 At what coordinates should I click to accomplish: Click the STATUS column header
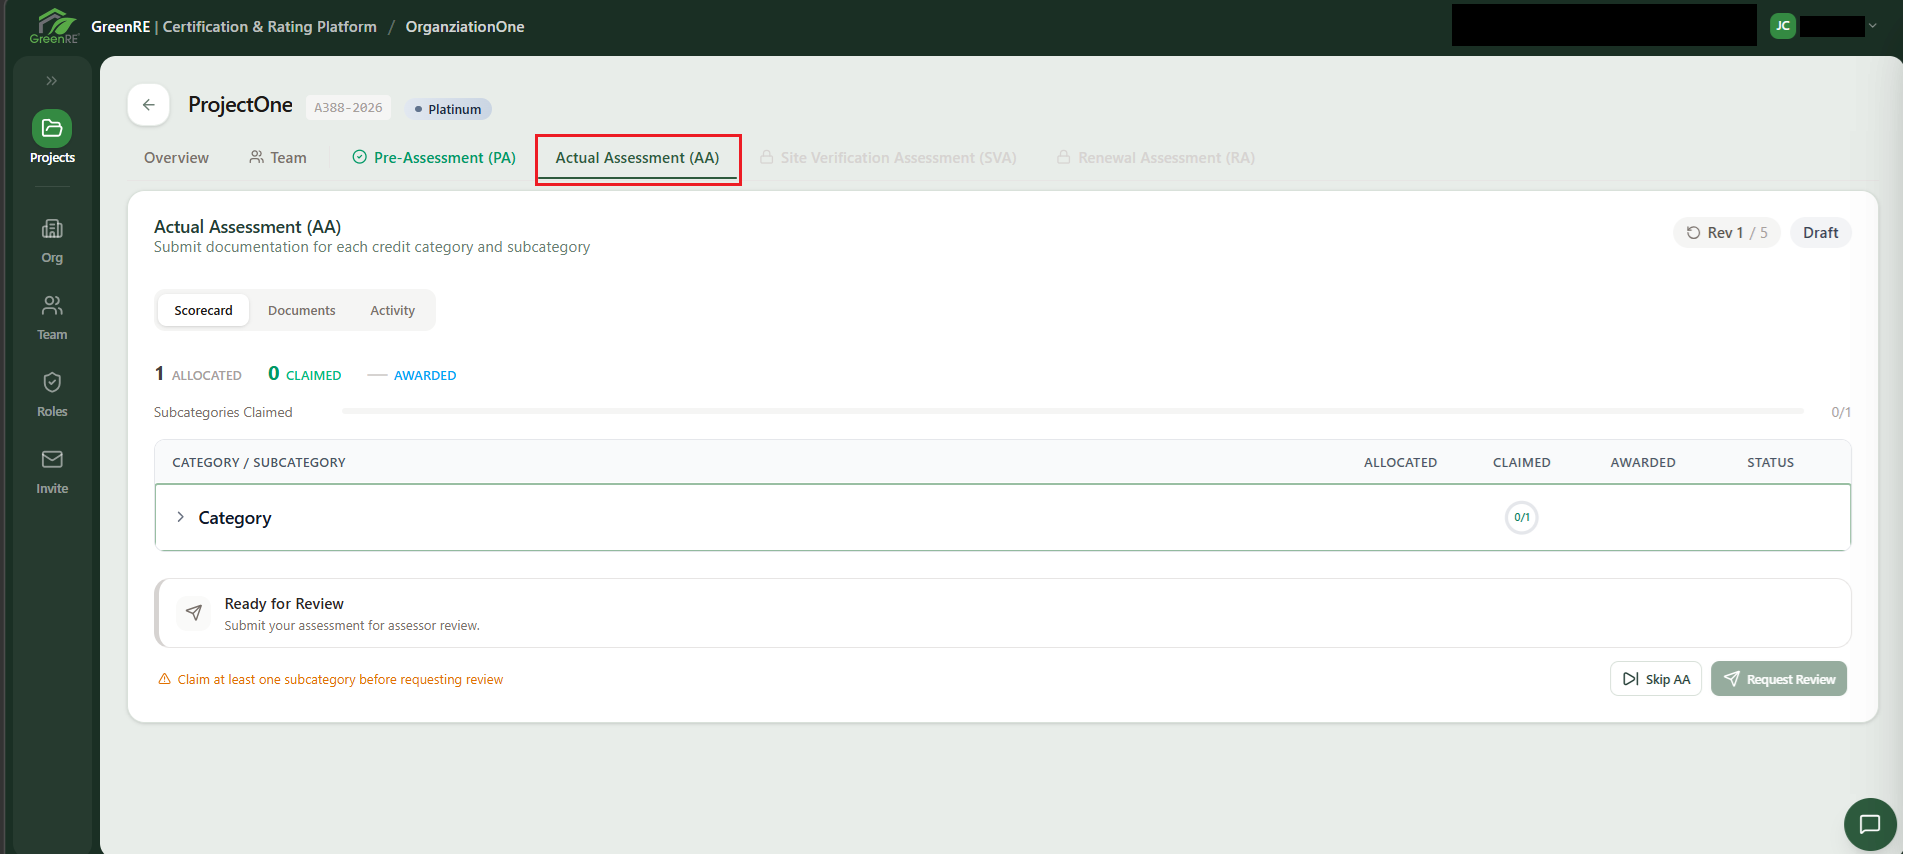pos(1770,463)
